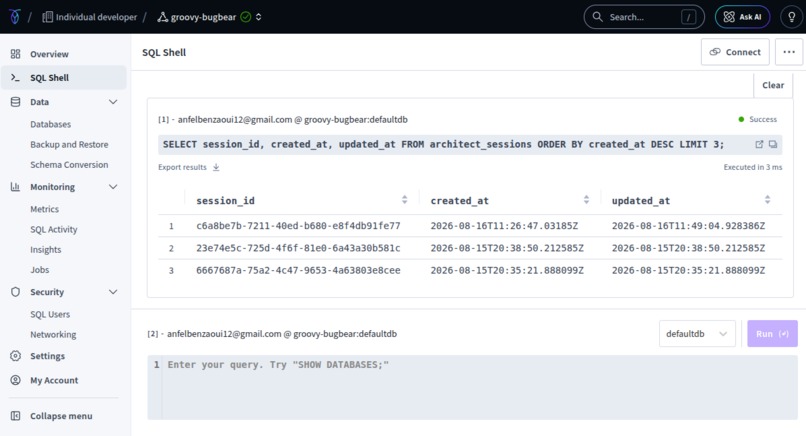Open query in new window icon
806x436 pixels.
759,144
